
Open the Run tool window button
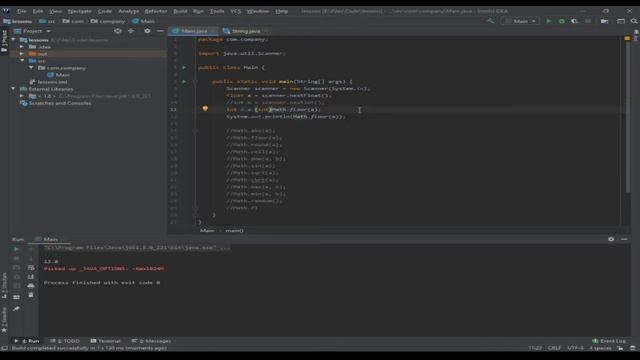[x=27, y=341]
